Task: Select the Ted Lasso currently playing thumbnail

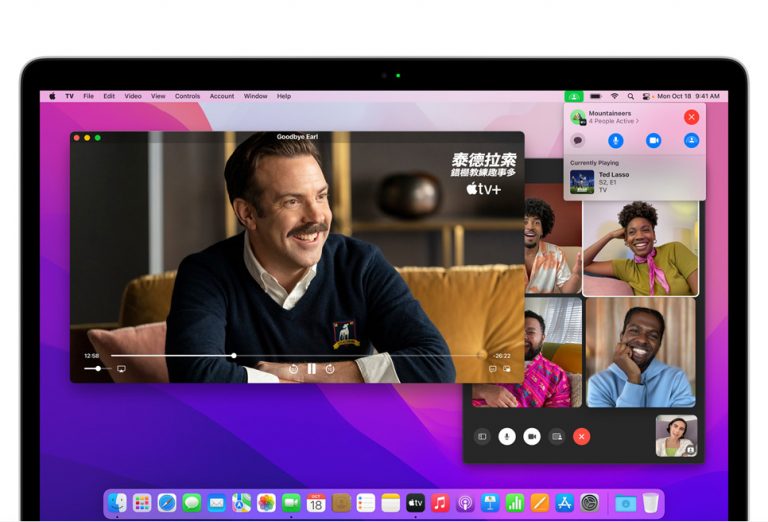Action: coord(582,181)
